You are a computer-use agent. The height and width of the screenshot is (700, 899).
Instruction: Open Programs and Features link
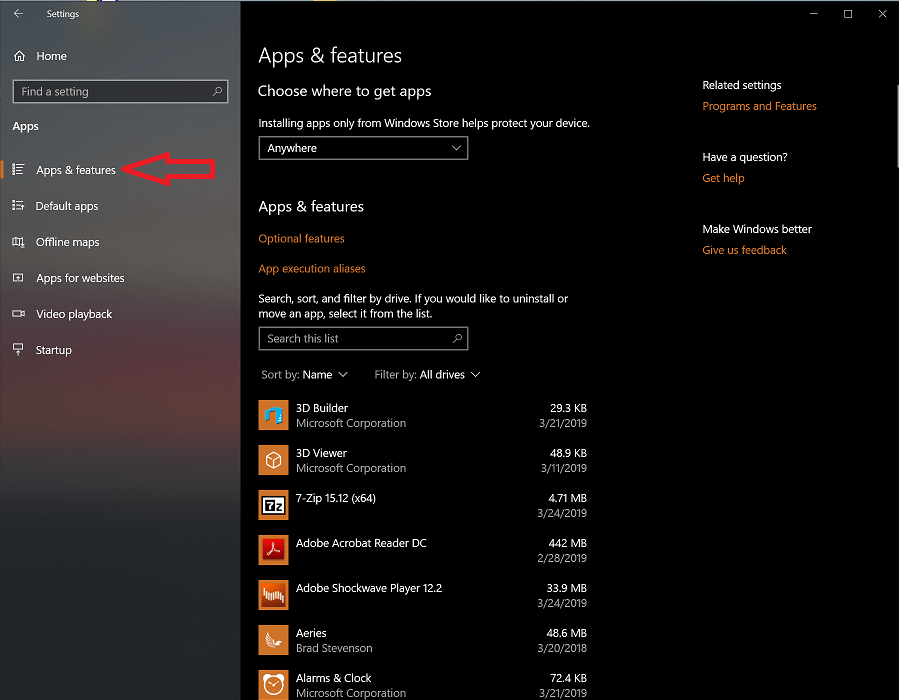[x=759, y=106]
